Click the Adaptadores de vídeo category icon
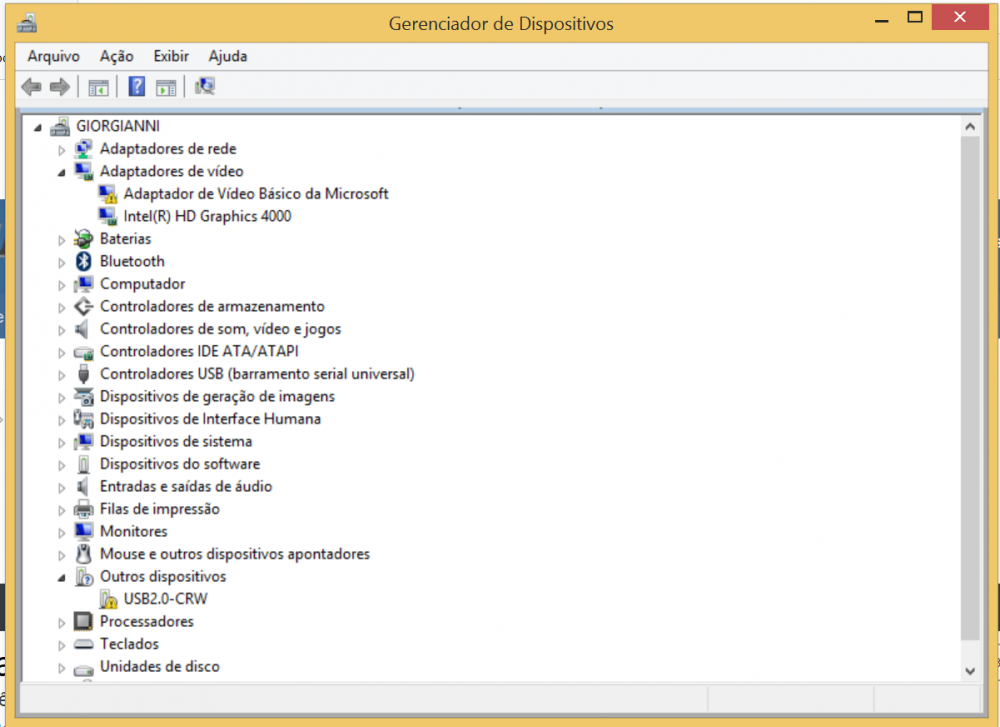Screen dimensions: 1000x727 pyautogui.click(x=84, y=171)
